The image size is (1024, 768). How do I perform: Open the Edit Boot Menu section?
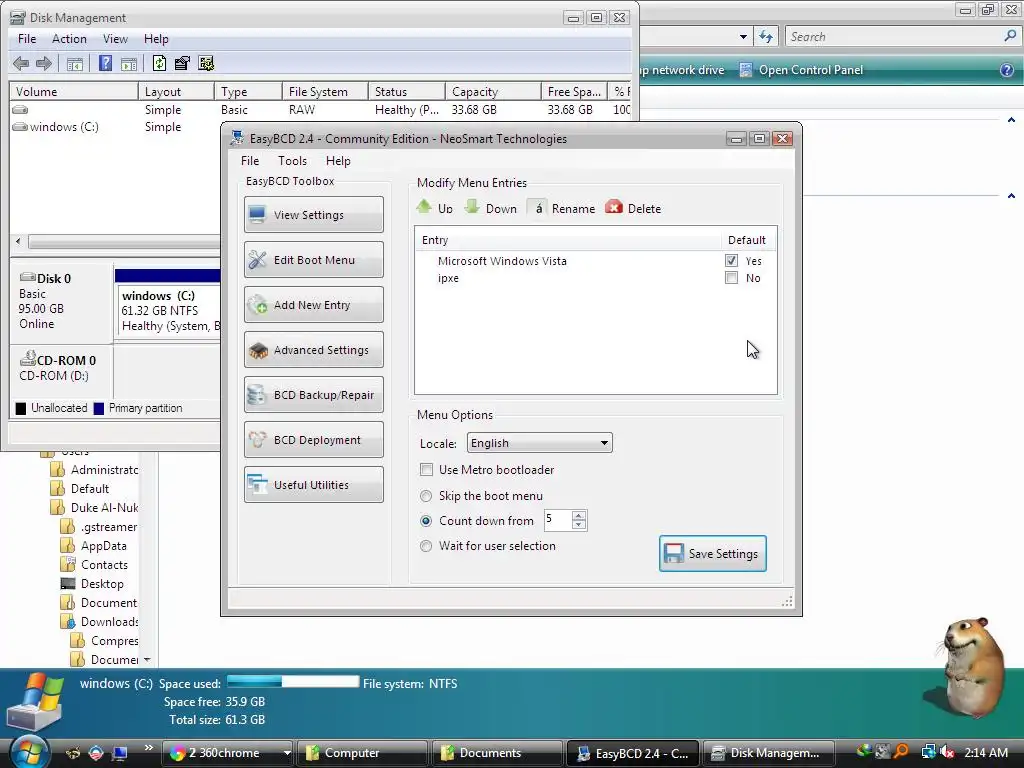coord(313,260)
